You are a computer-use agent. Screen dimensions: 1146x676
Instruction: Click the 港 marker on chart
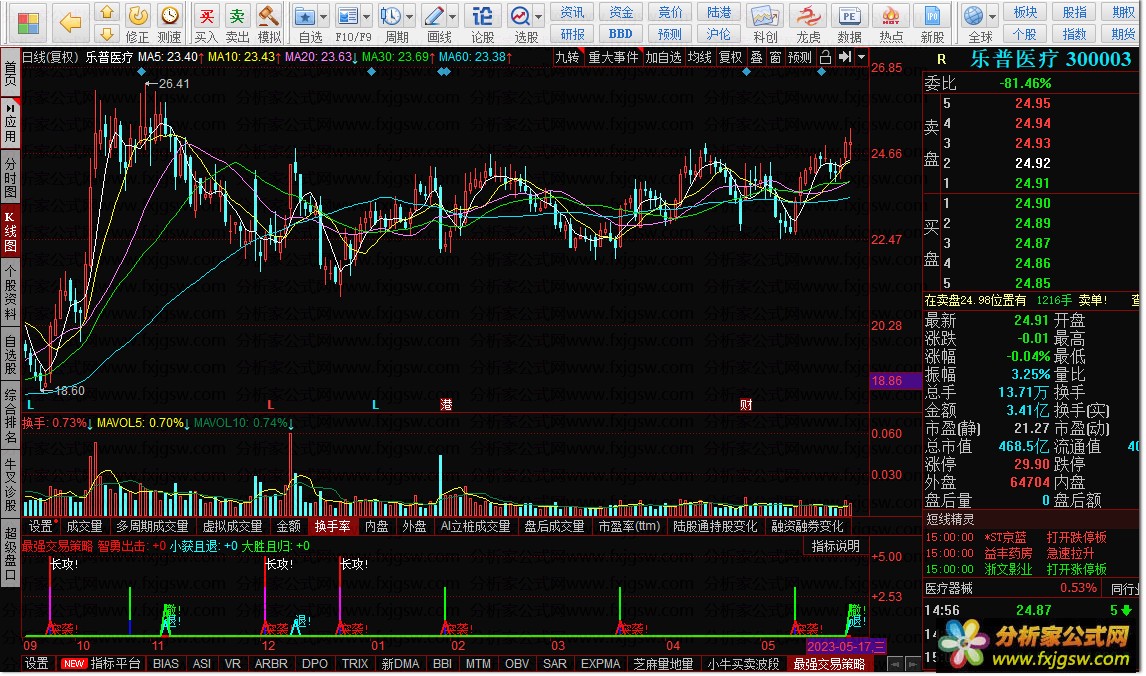tap(446, 404)
